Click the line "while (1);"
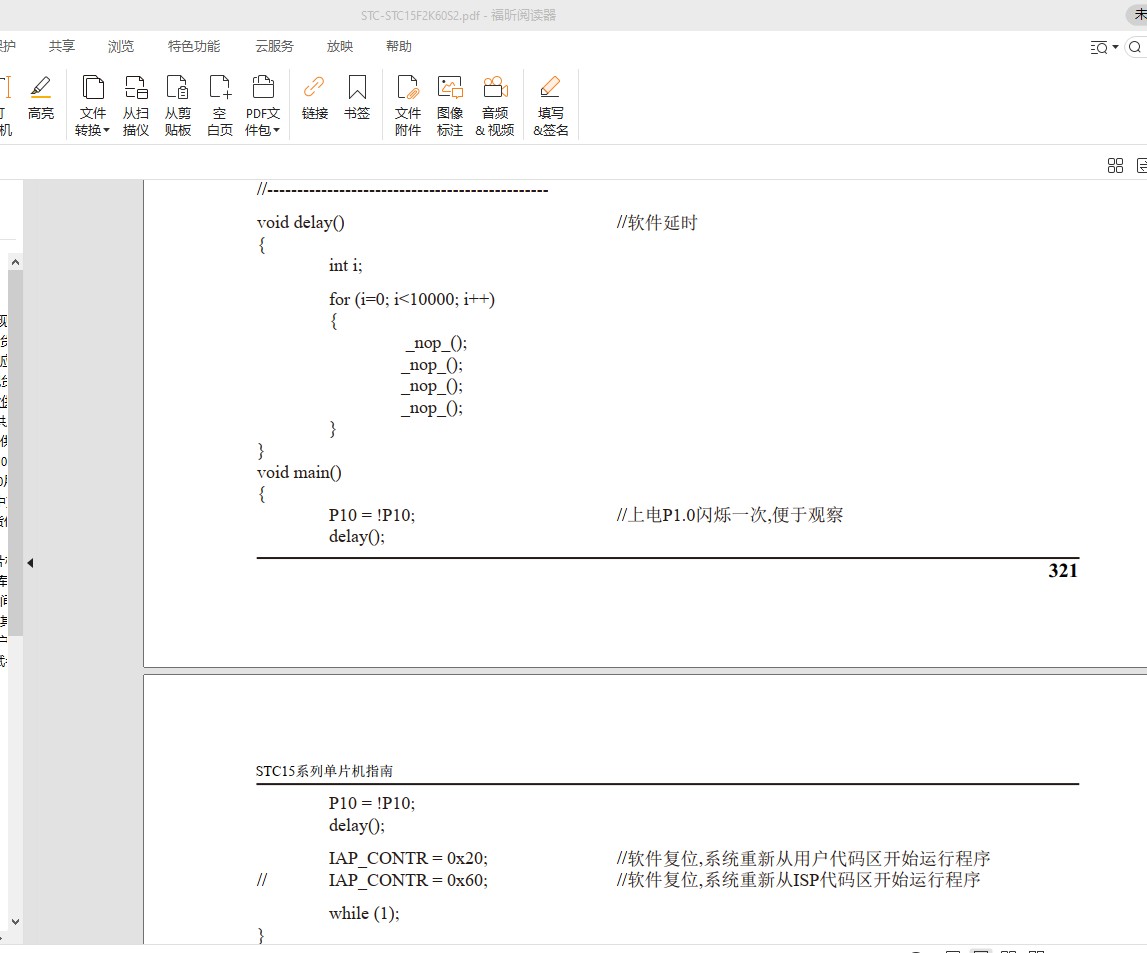1147x953 pixels. [364, 914]
